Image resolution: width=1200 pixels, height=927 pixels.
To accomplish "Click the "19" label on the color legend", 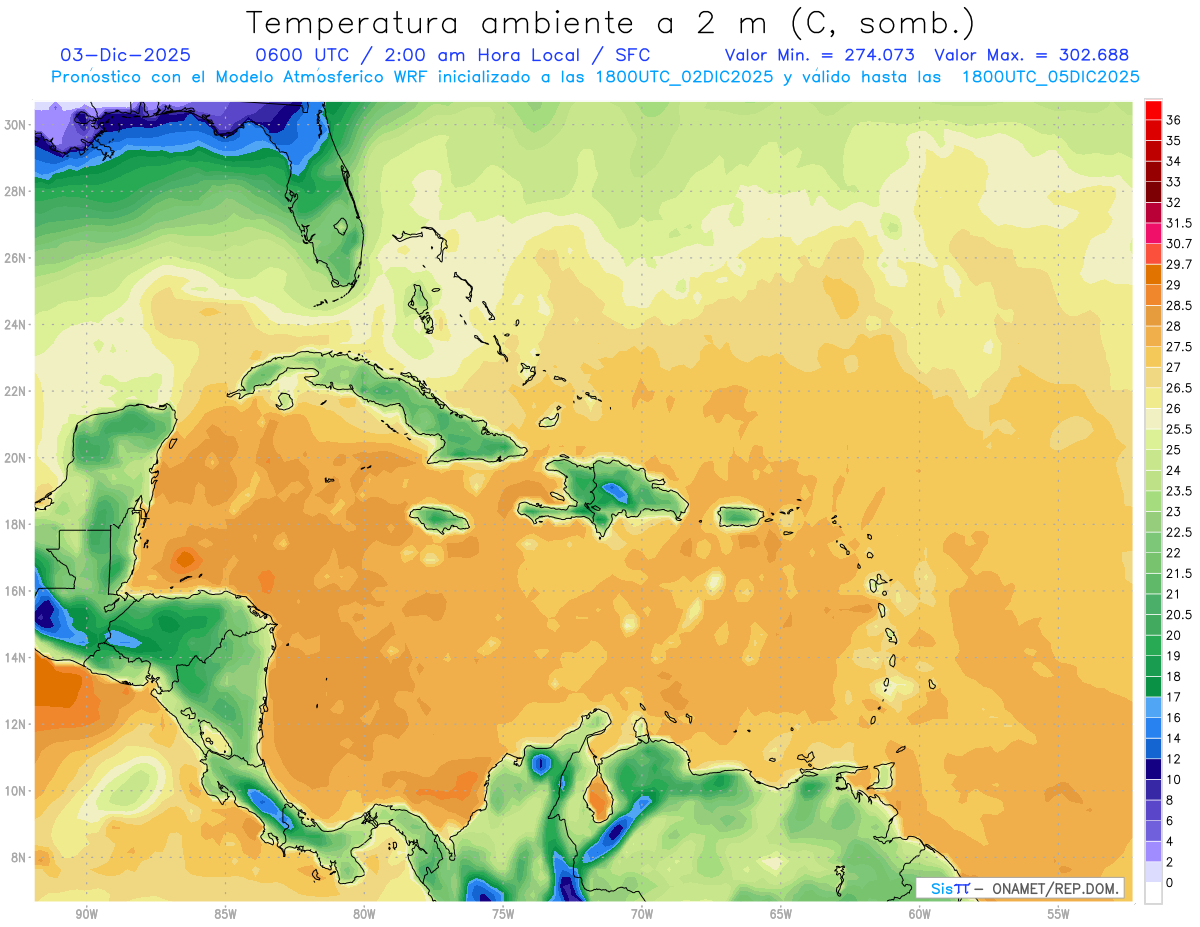I will [x=1174, y=656].
